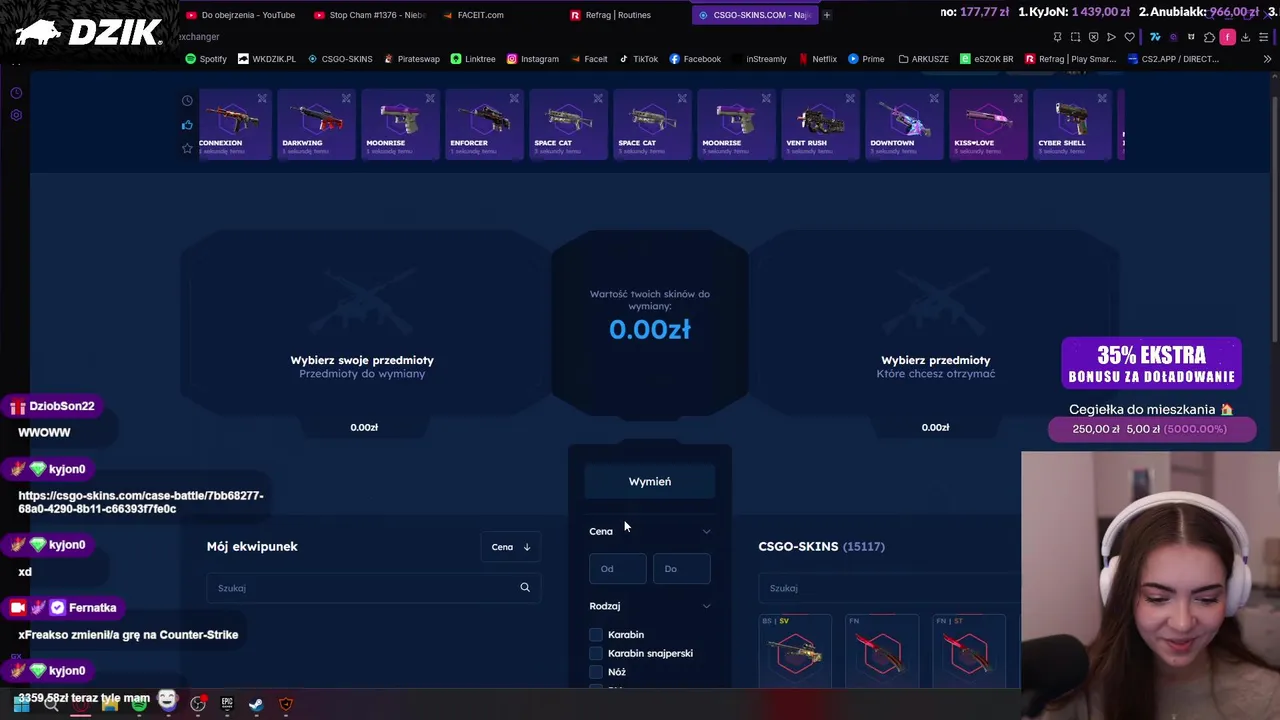Open the DOWNTOWN drop card

pyautogui.click(x=904, y=124)
